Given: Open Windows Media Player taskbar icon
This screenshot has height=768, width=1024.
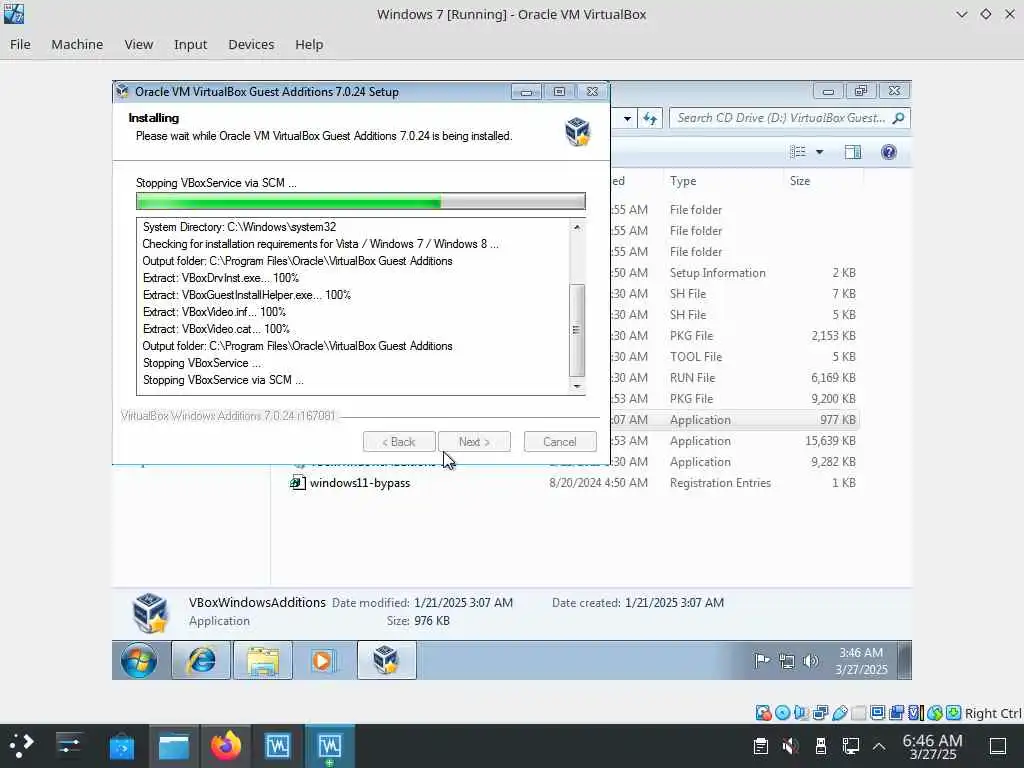Looking at the screenshot, I should 323,661.
